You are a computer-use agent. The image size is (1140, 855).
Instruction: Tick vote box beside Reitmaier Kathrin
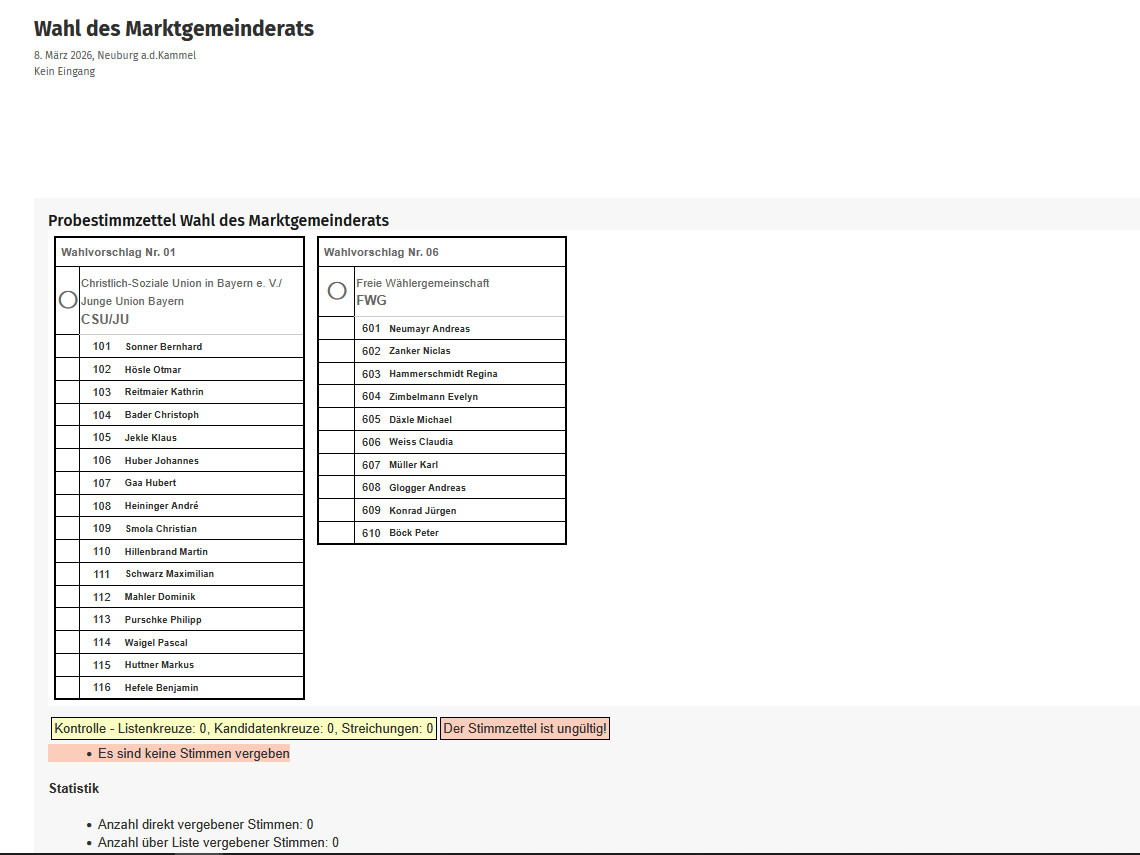68,392
